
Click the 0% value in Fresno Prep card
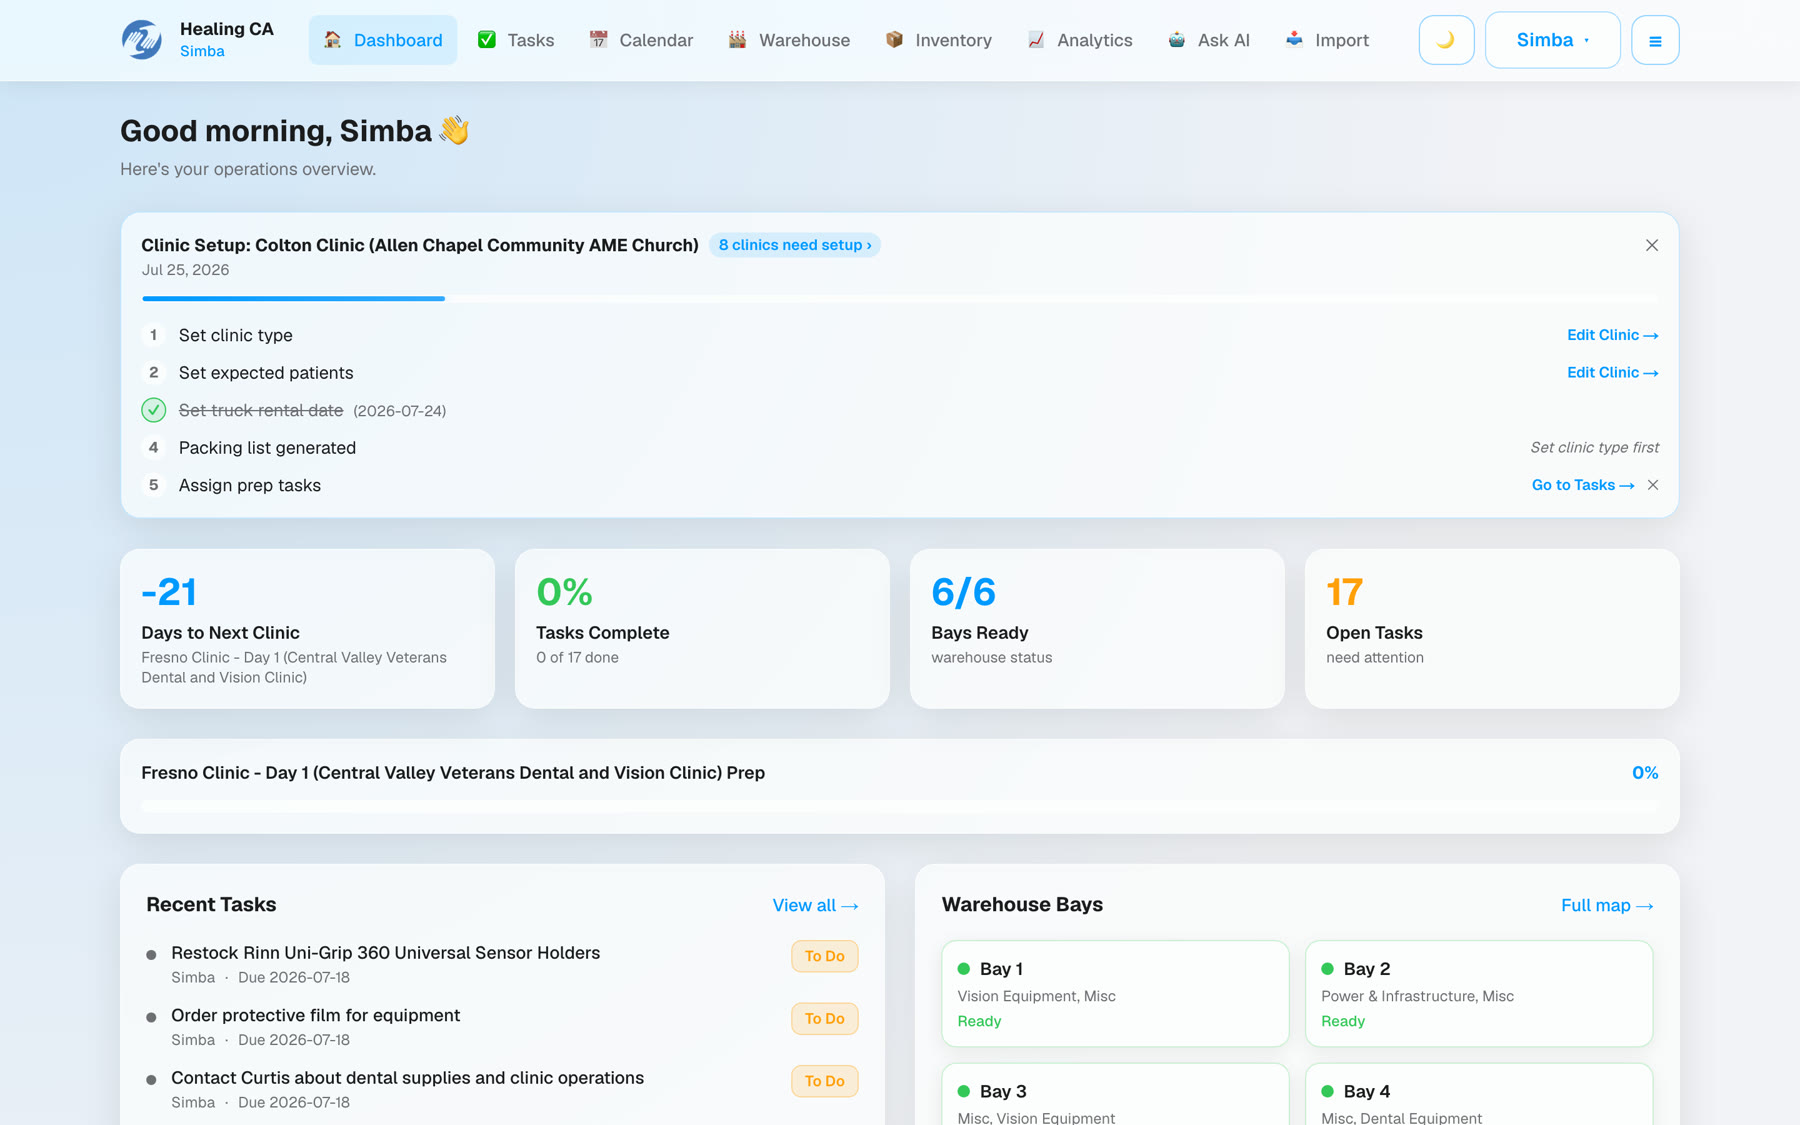pyautogui.click(x=1645, y=773)
